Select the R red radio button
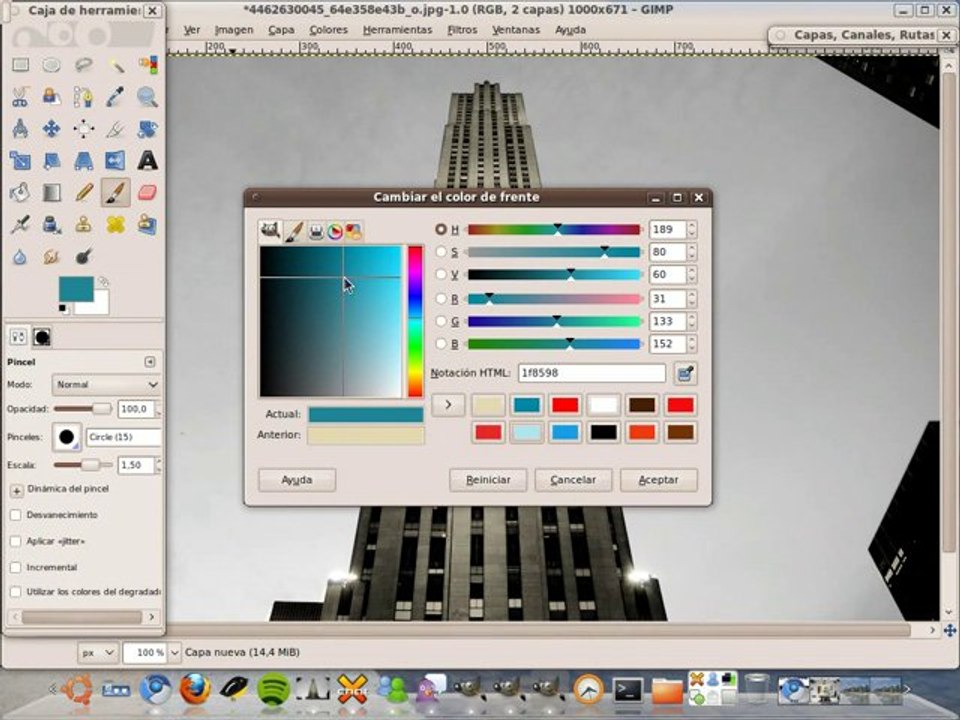 [x=441, y=299]
